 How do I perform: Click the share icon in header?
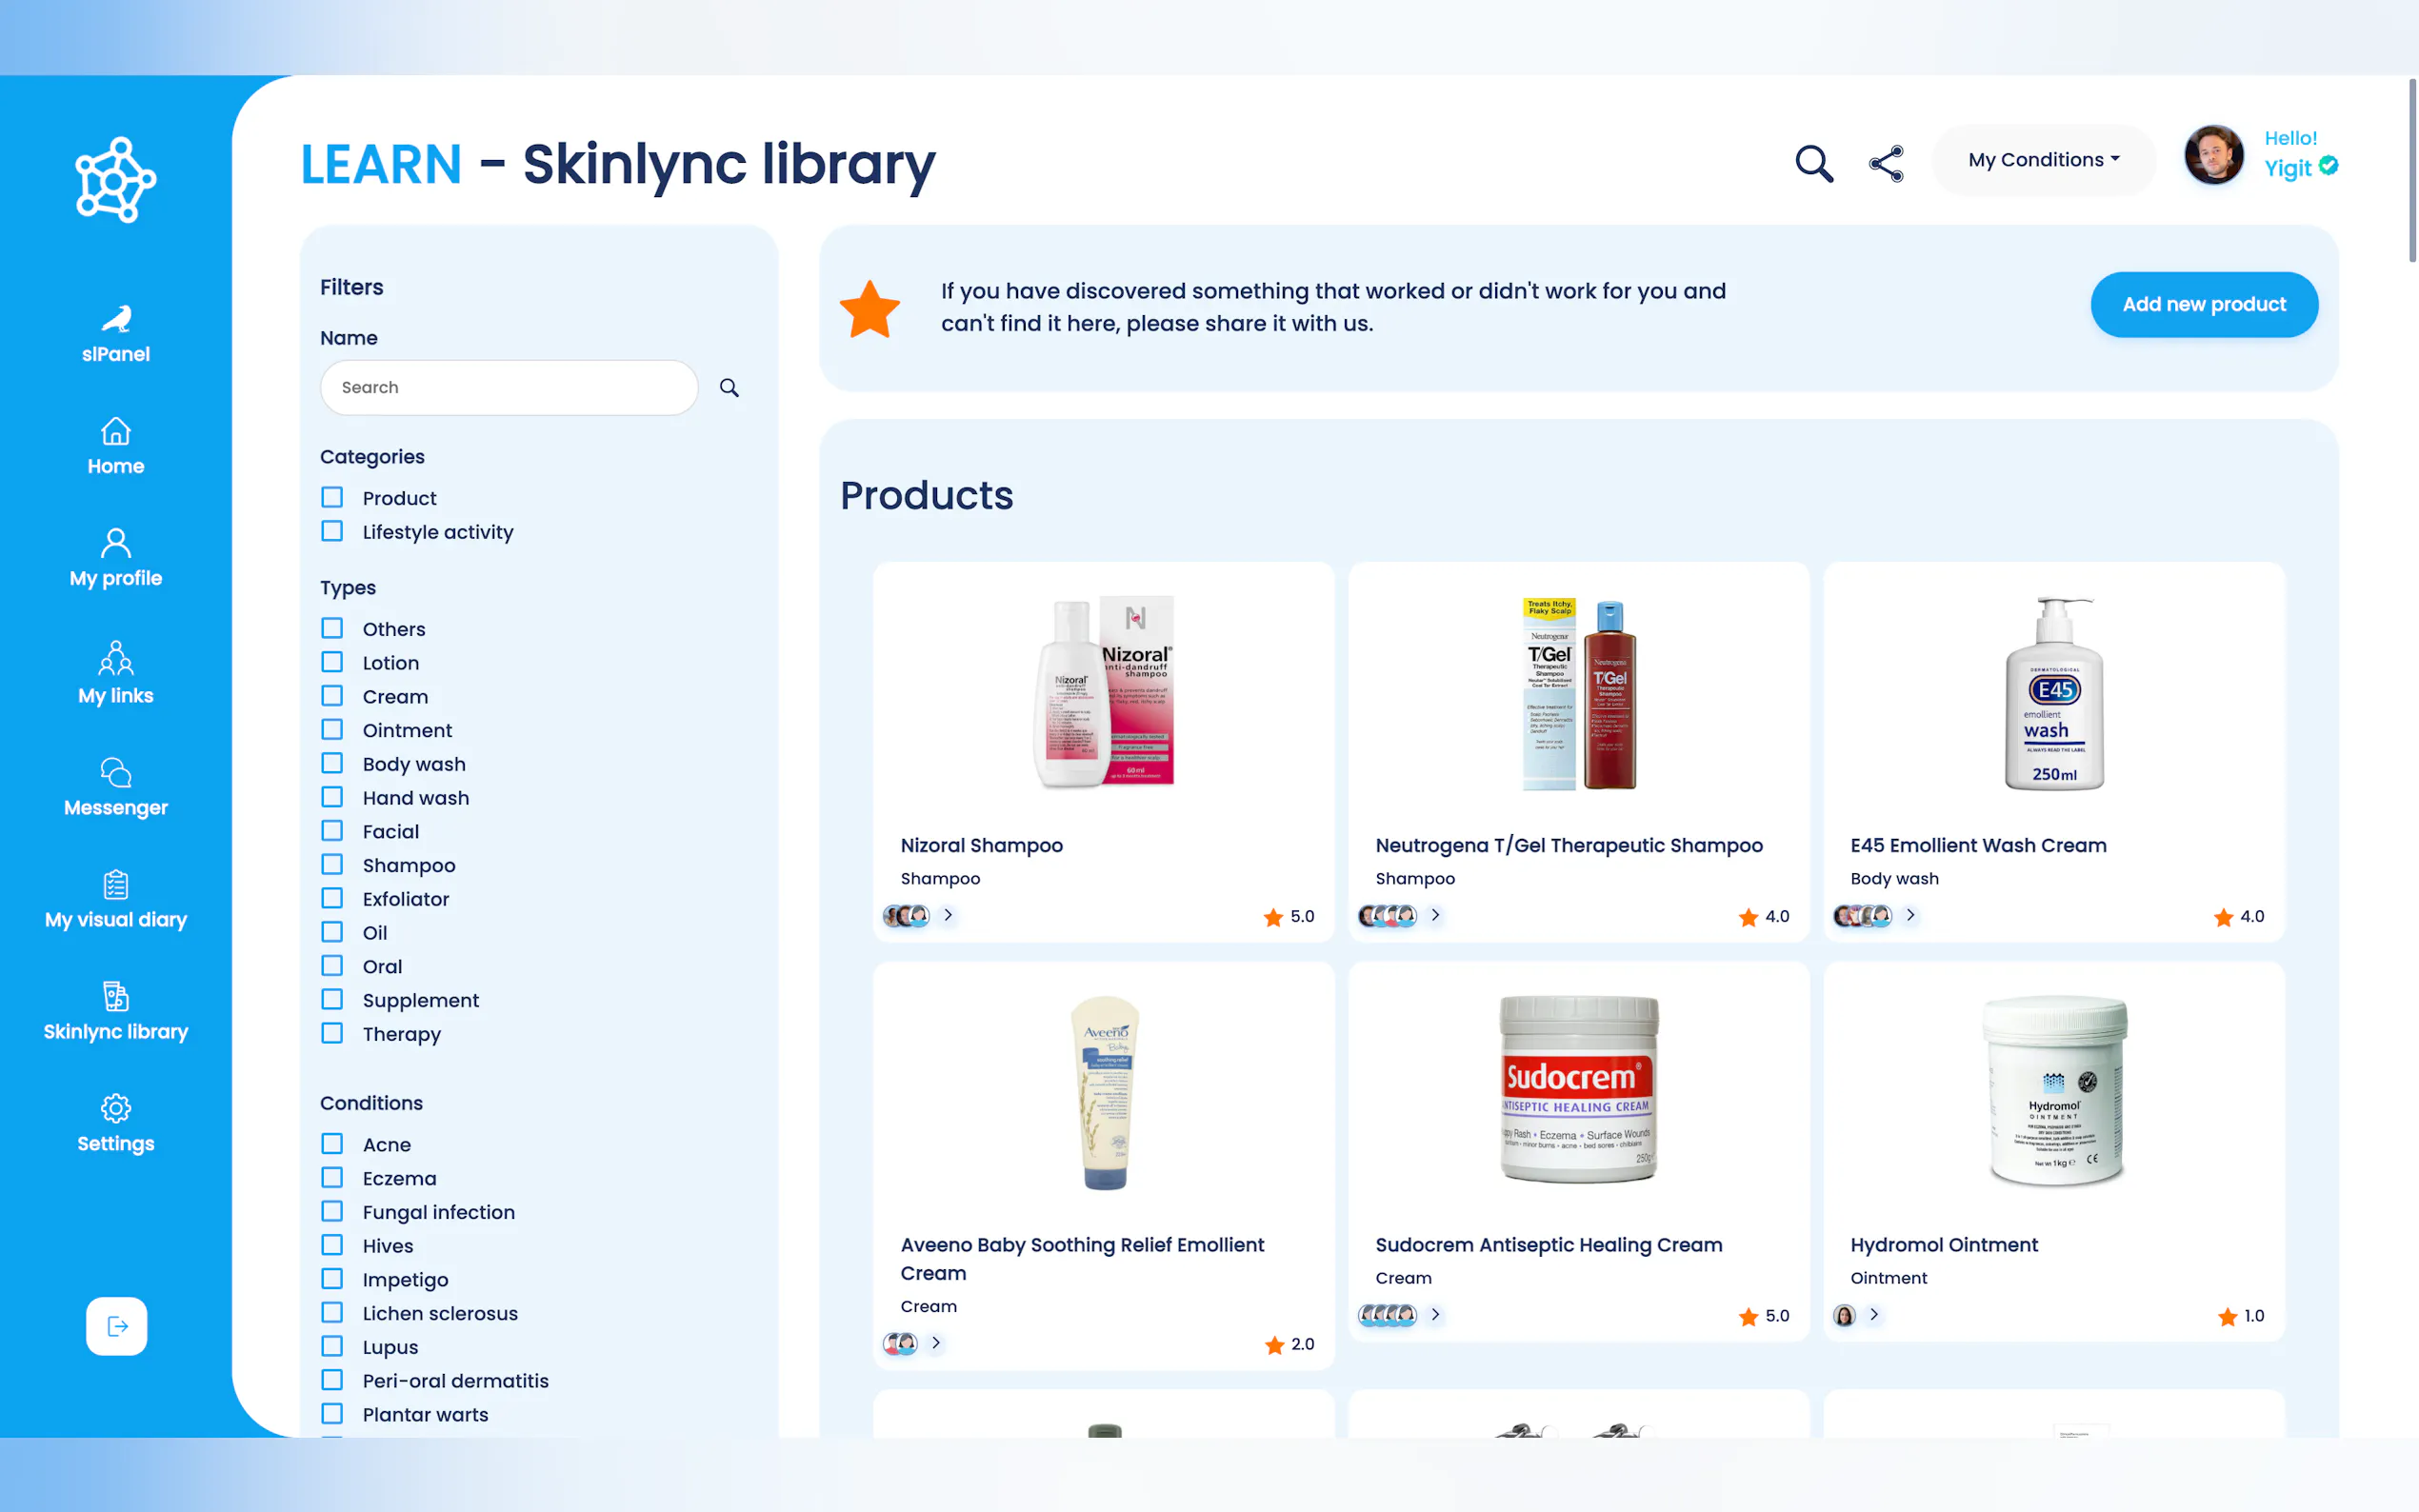pos(1886,163)
